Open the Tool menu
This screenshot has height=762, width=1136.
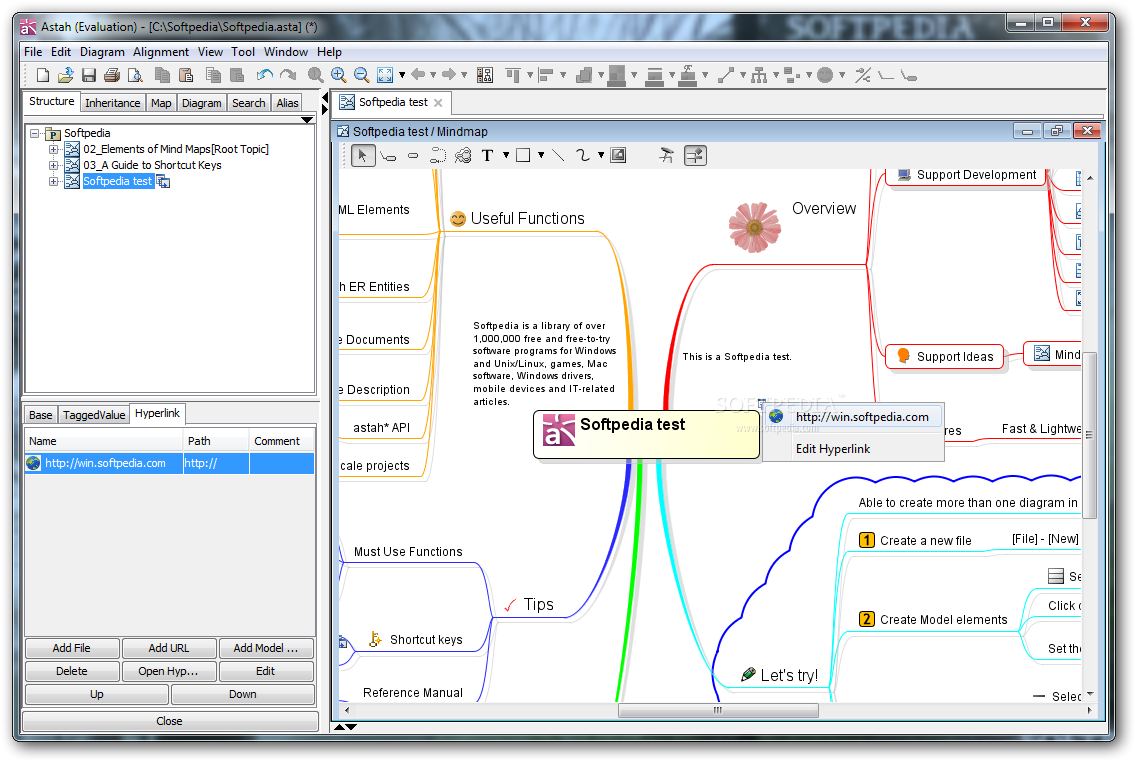(x=243, y=51)
